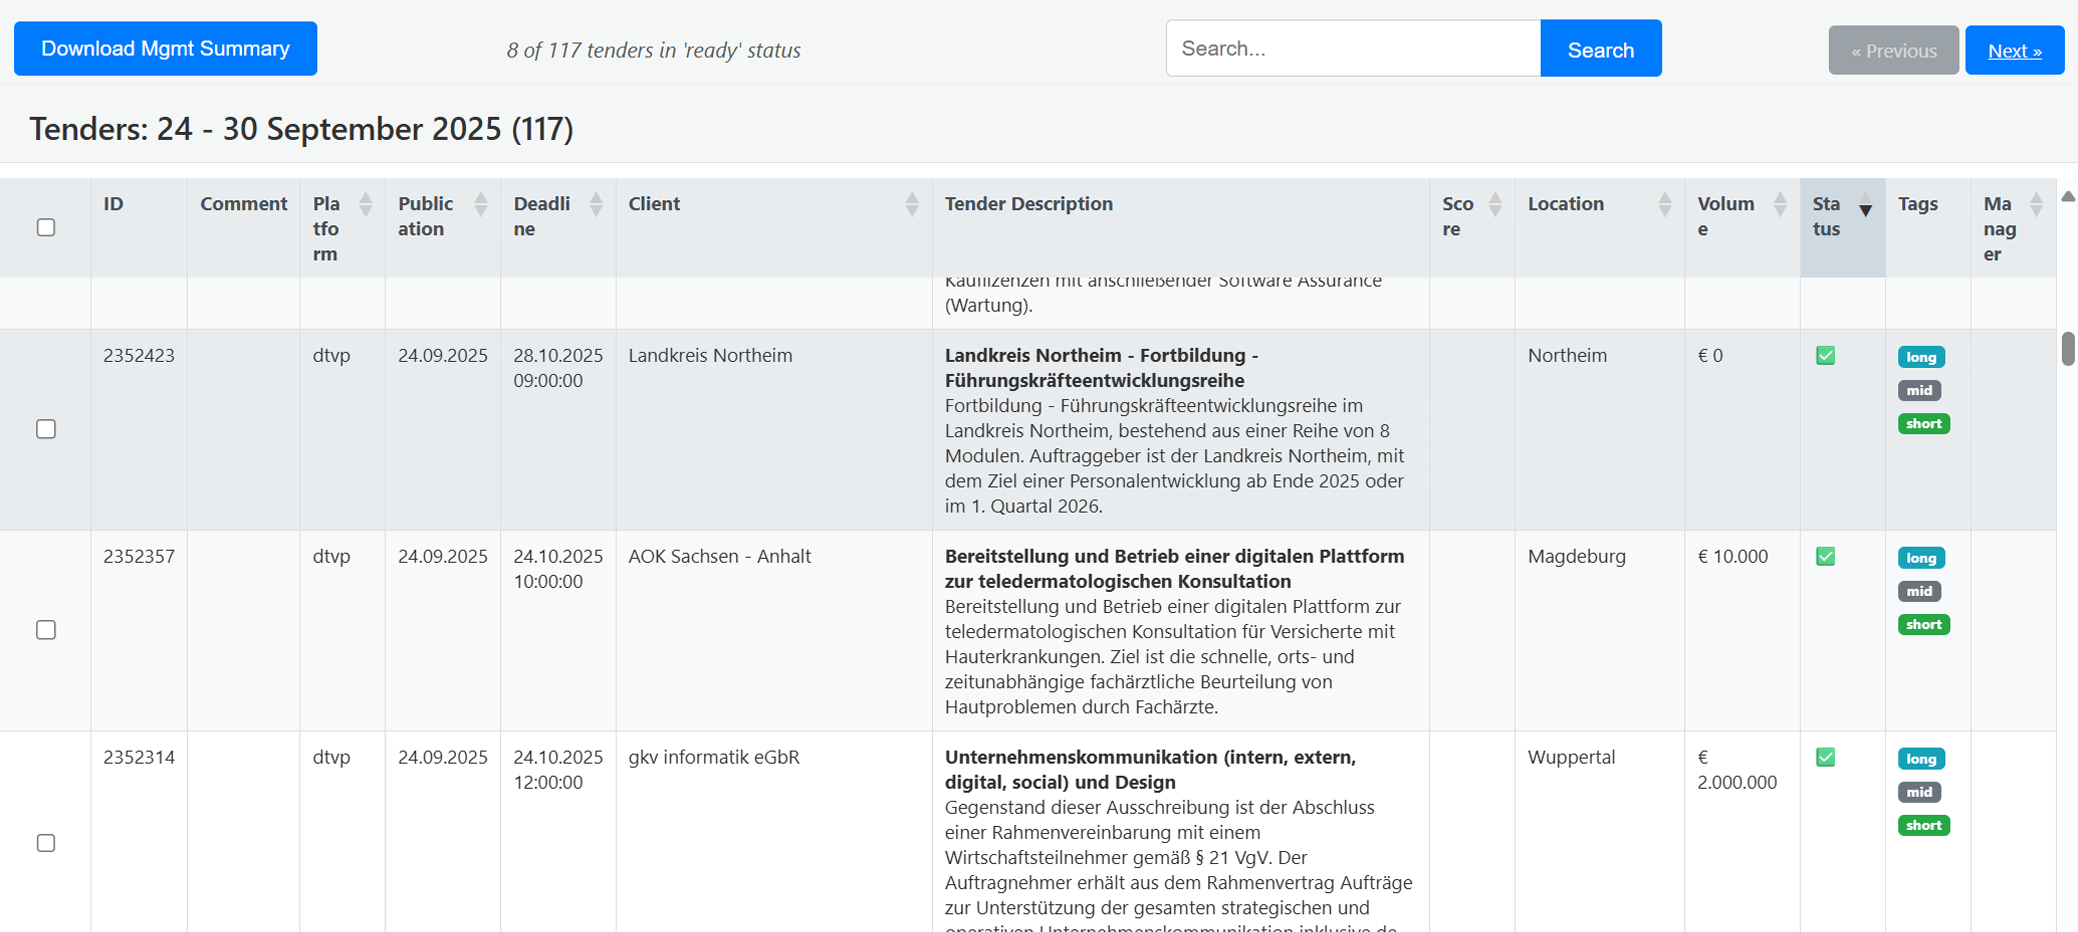Check the row box for tender 2352357
Viewport: 2078px width, 932px height.
point(46,630)
